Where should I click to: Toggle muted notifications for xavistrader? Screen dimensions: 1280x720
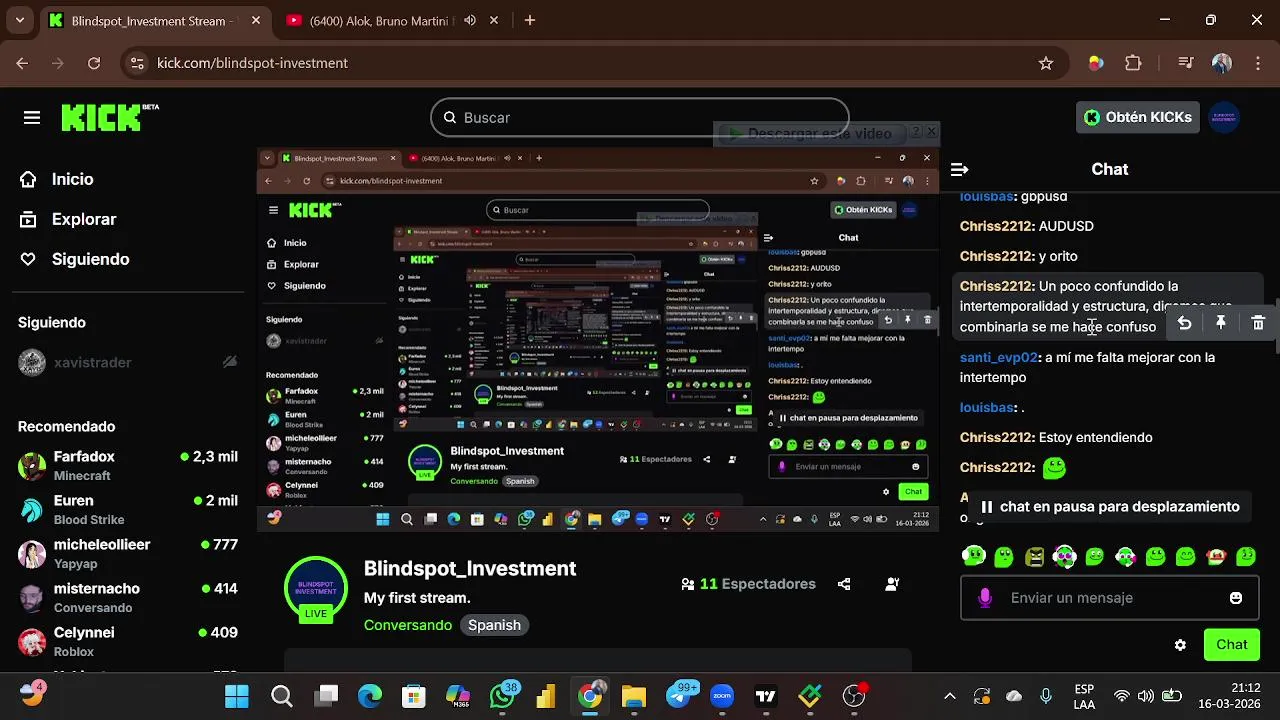pos(230,362)
